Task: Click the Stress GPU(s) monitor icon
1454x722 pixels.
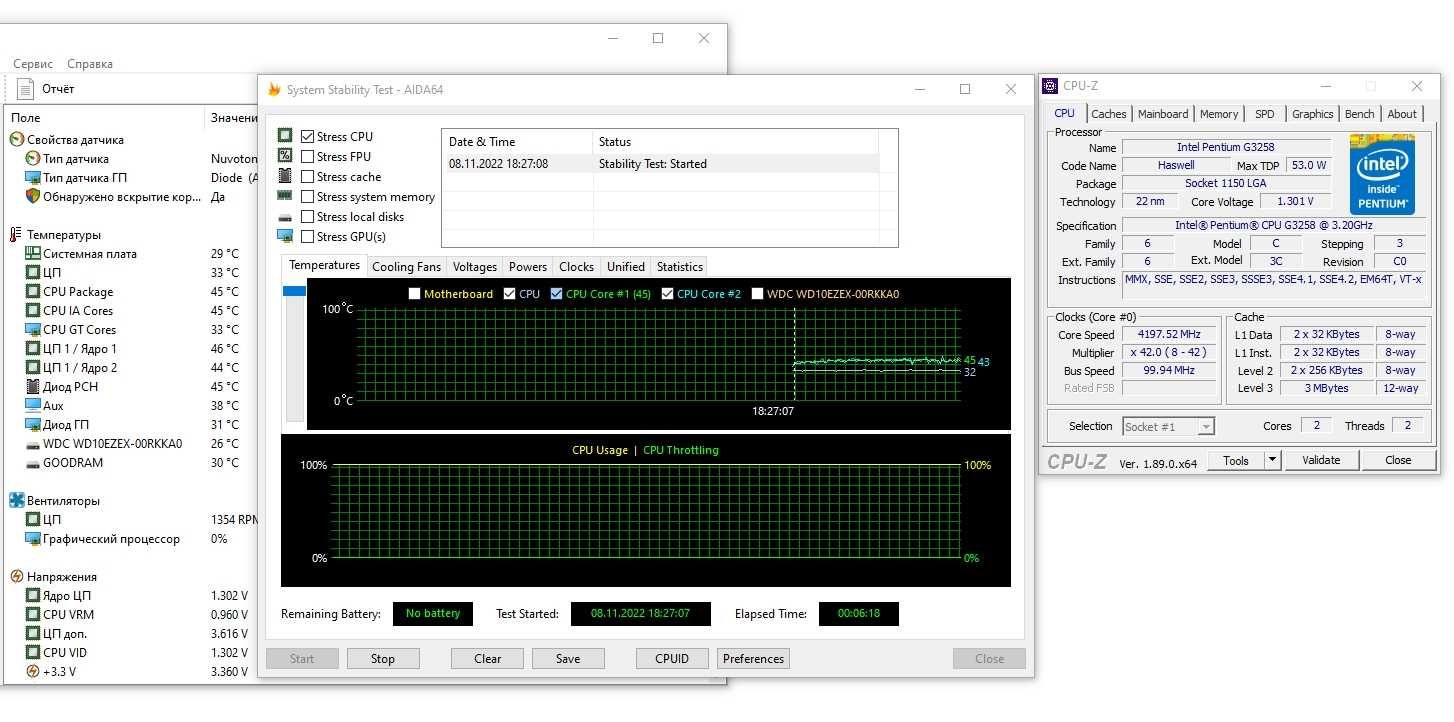Action: pos(285,237)
